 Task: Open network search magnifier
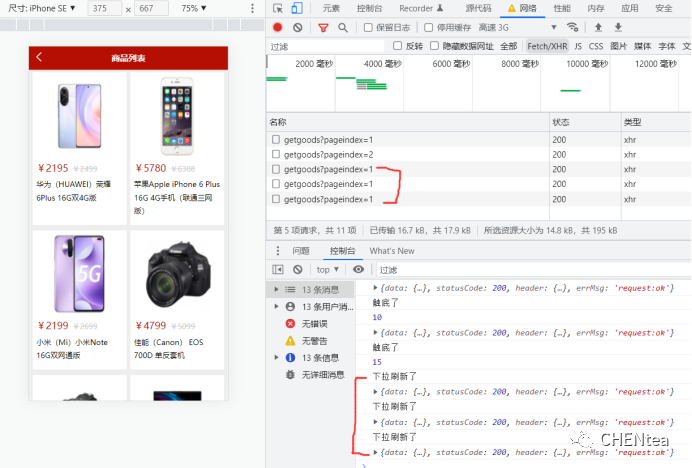click(x=343, y=28)
